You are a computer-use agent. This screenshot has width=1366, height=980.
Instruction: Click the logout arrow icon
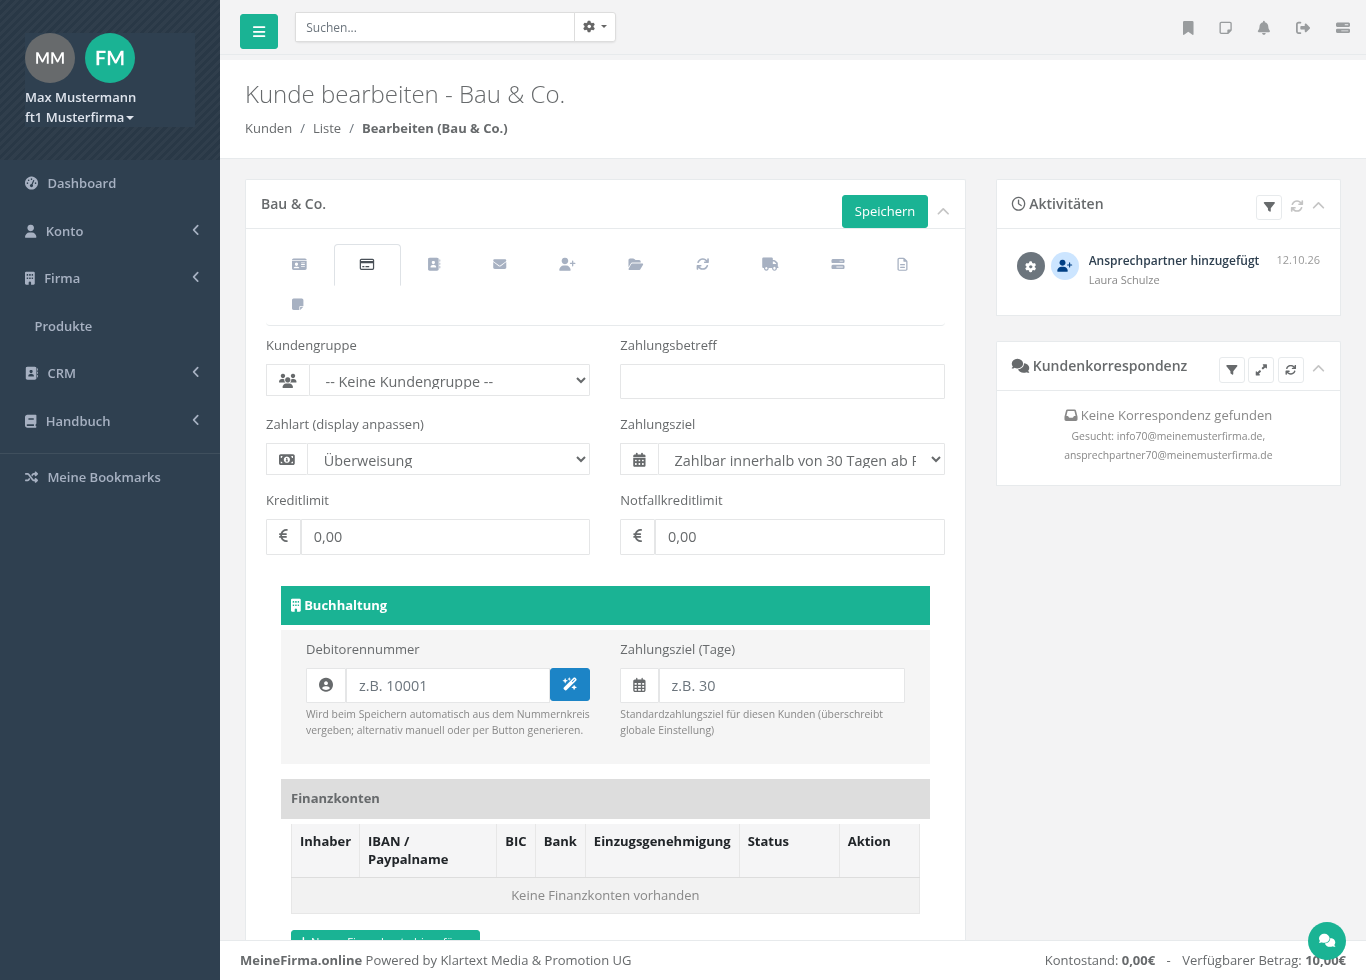[1303, 28]
